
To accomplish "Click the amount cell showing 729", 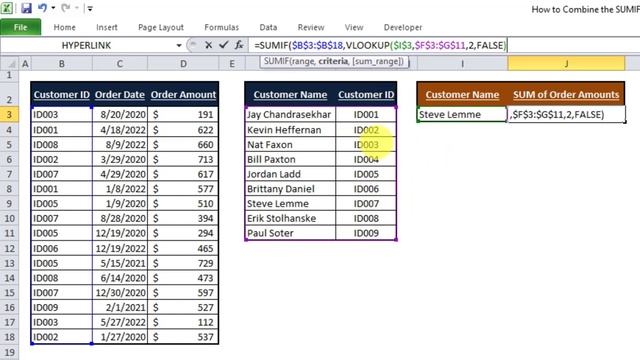I will click(183, 263).
